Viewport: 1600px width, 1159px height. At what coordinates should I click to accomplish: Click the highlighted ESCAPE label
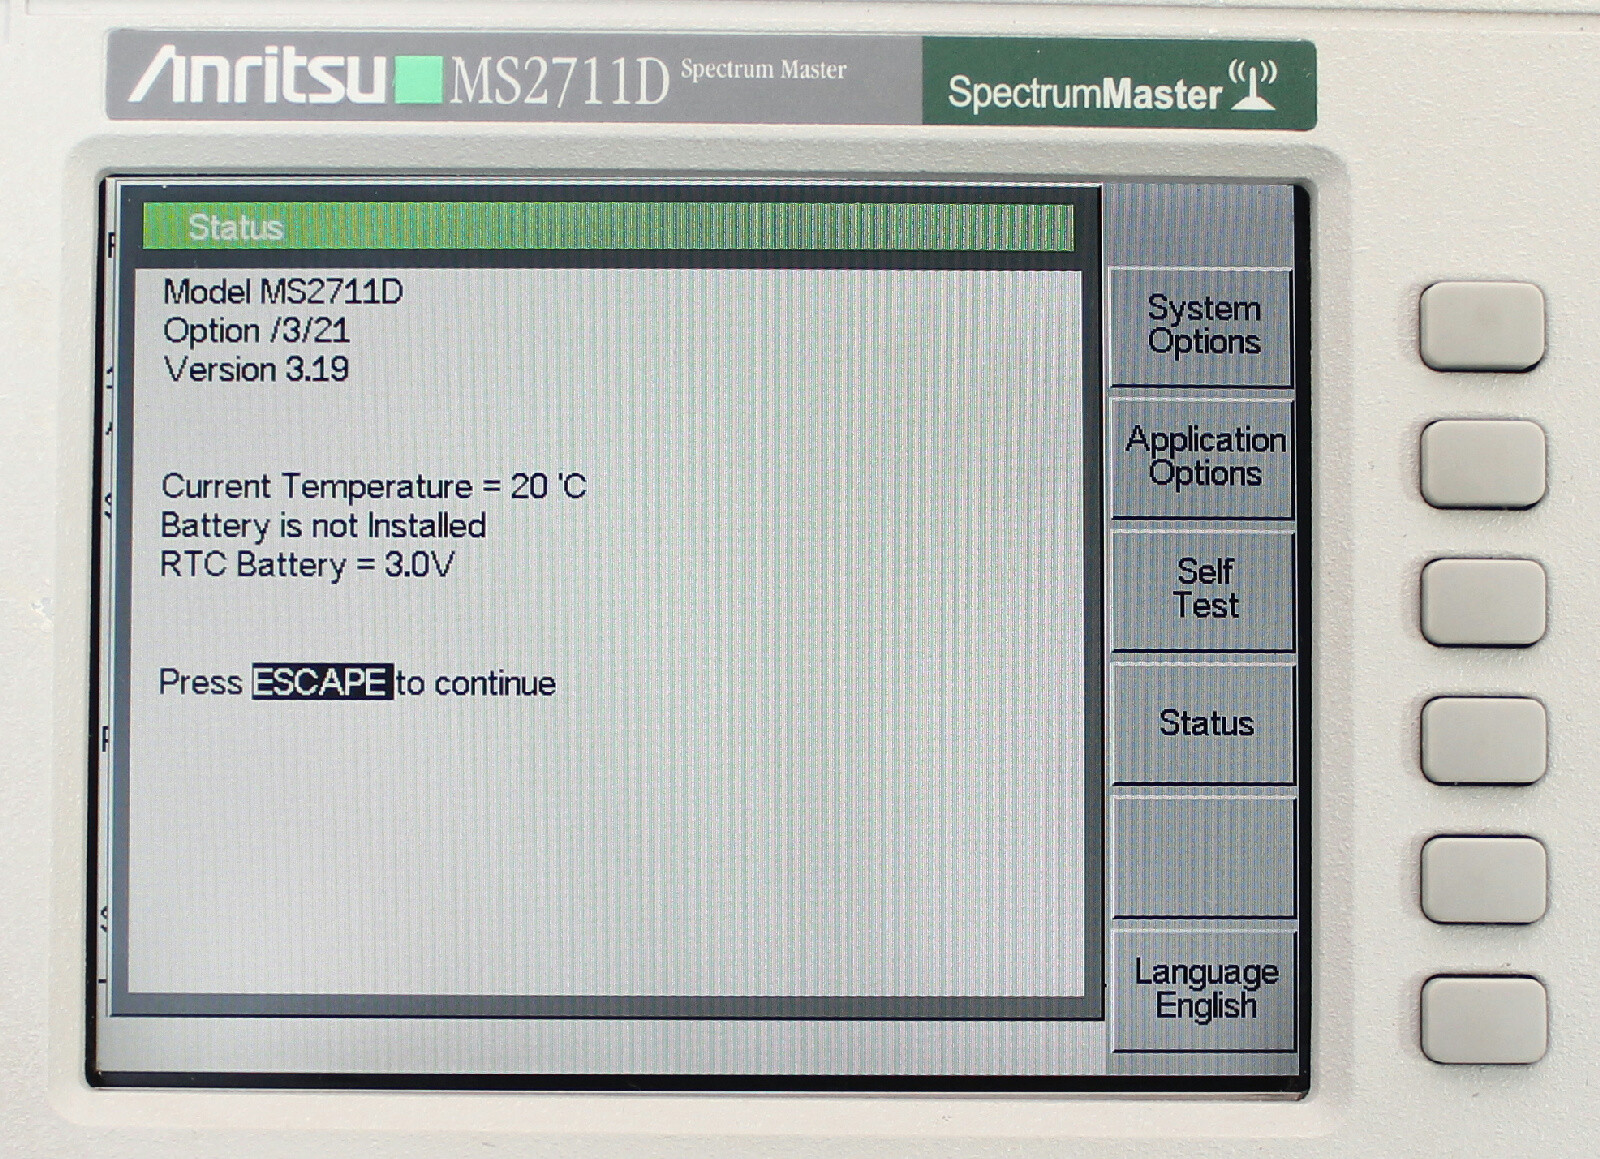321,682
